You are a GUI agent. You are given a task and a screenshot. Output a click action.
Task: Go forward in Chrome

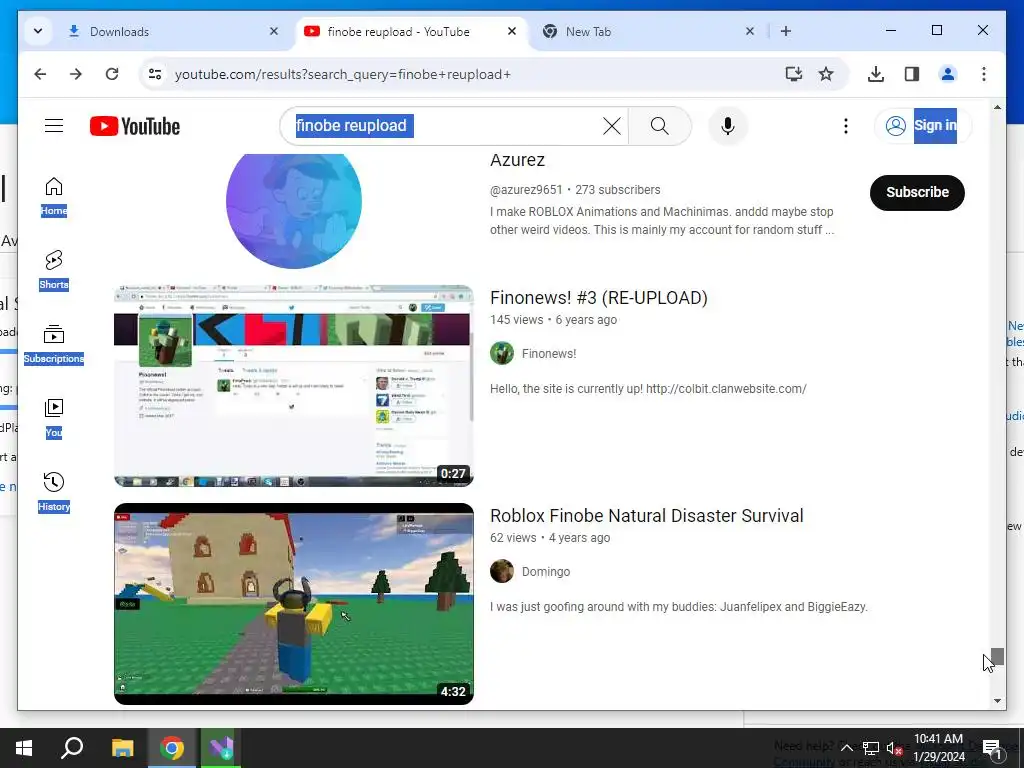tap(76, 74)
